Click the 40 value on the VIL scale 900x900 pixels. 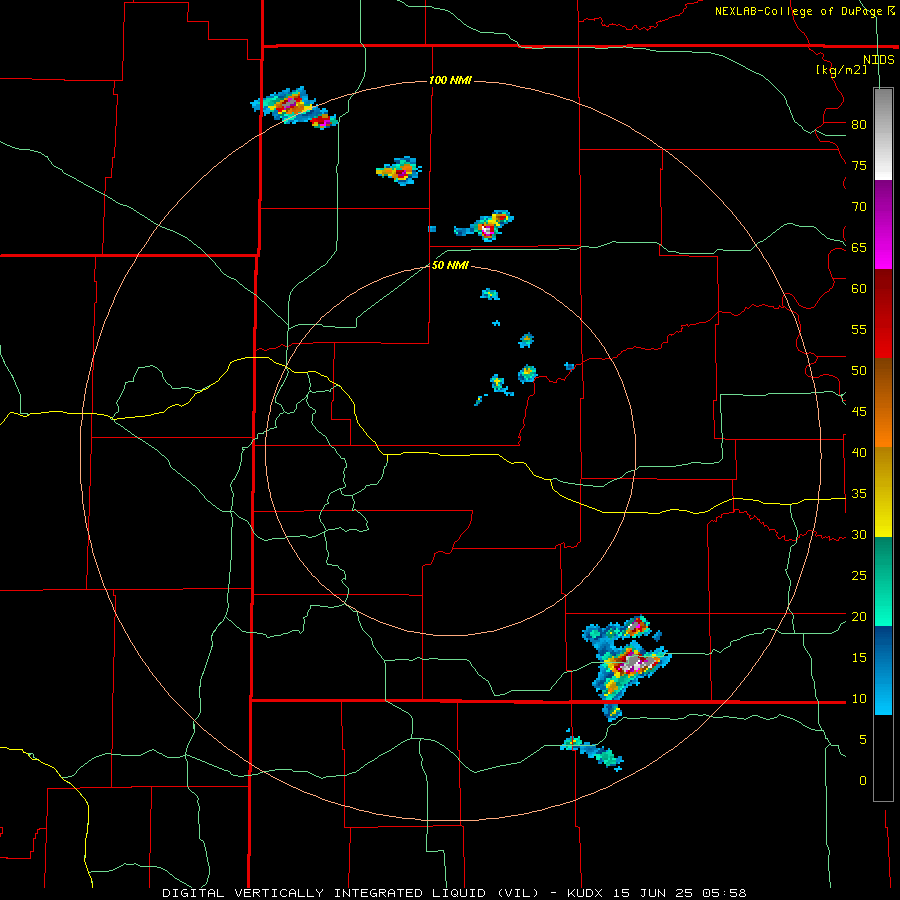coord(859,453)
